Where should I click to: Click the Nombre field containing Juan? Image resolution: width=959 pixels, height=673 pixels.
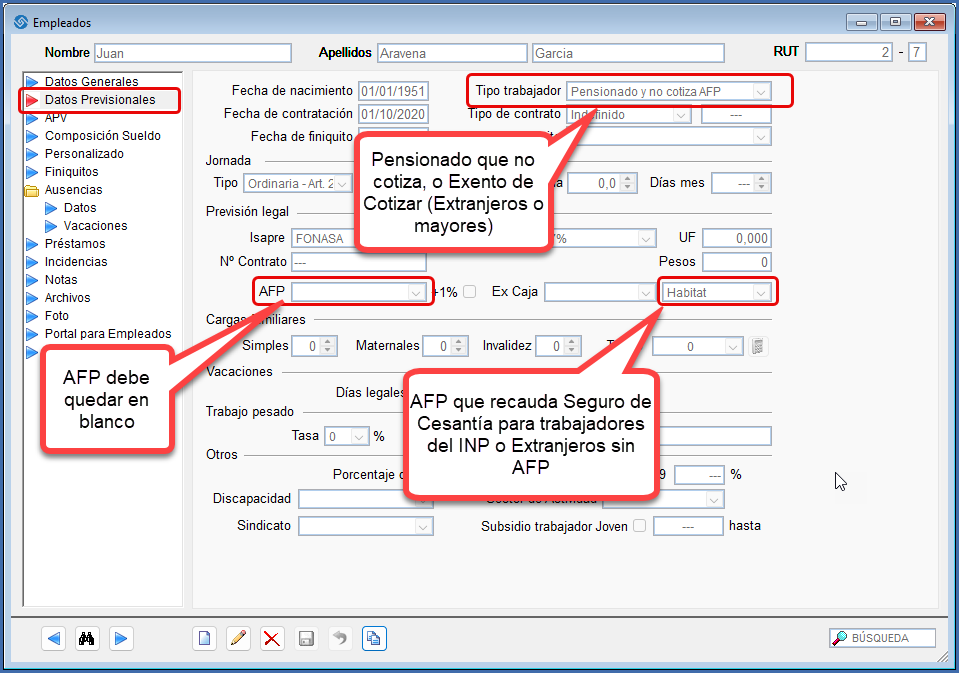[x=193, y=53]
